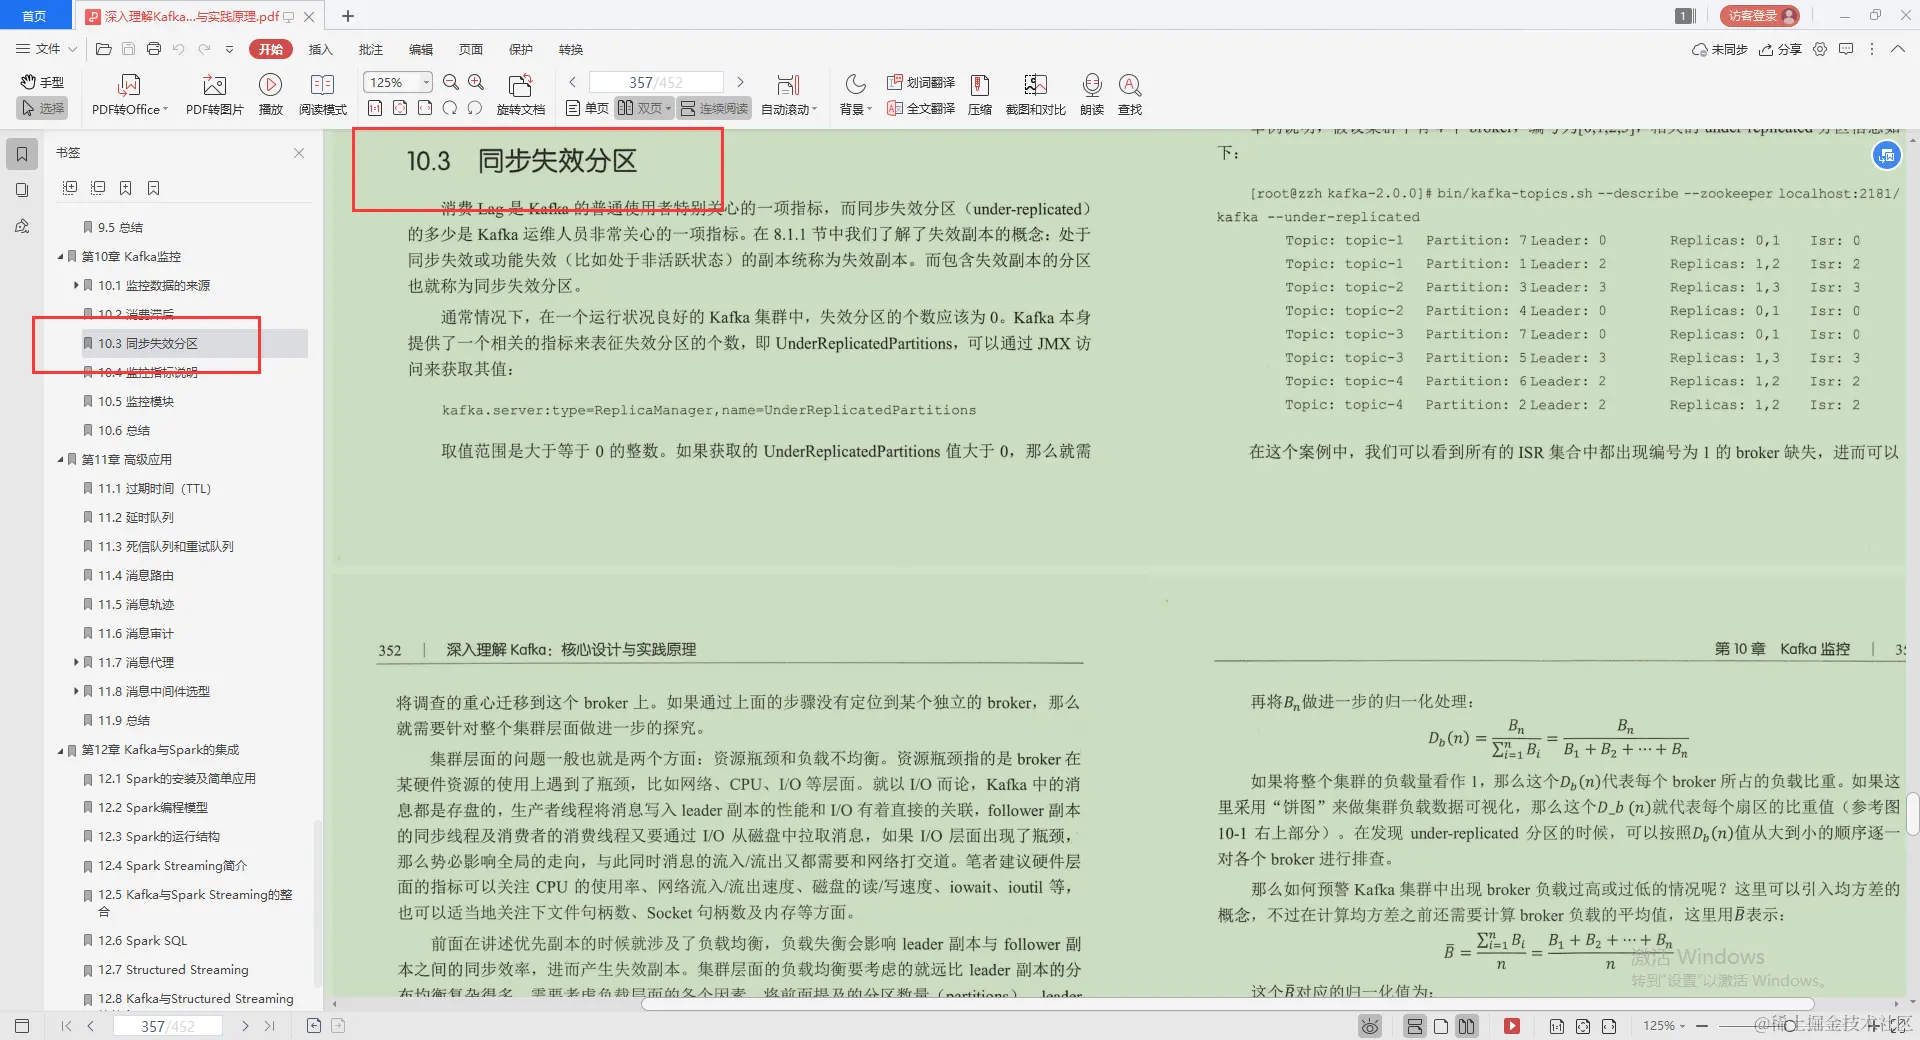Open PDF转图片 (PDF to image) tool
Screen dimensions: 1920x1040
click(213, 94)
